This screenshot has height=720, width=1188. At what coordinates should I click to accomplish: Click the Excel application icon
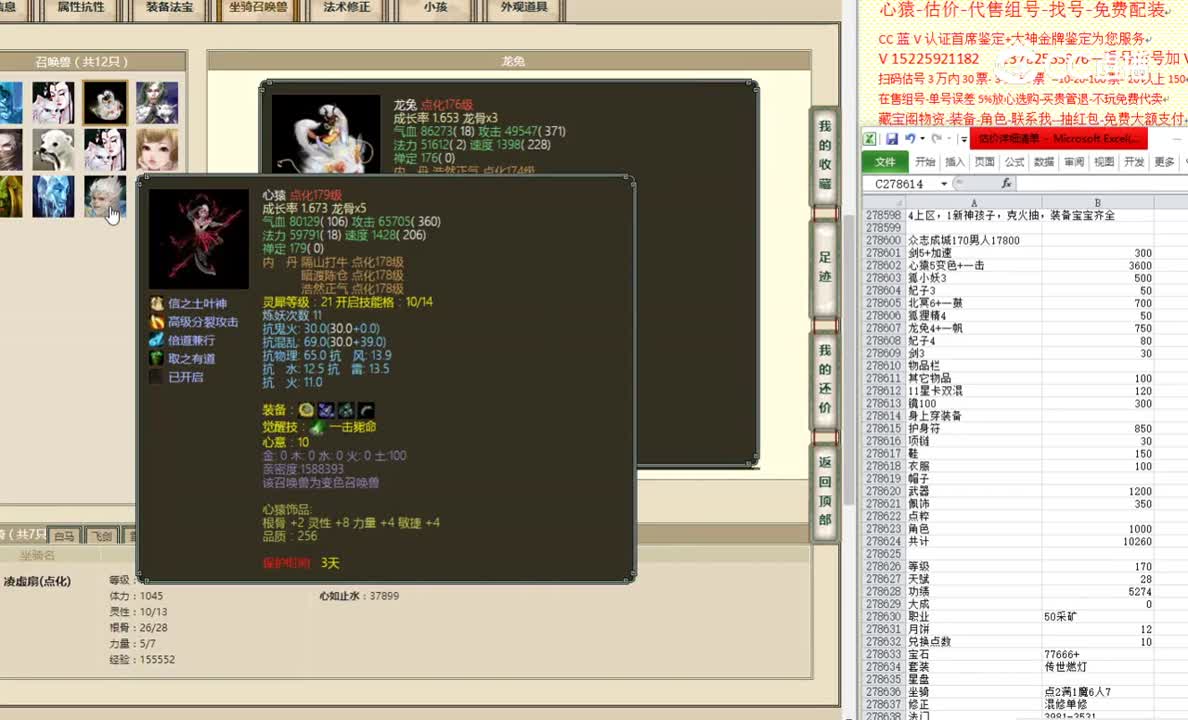coord(870,139)
